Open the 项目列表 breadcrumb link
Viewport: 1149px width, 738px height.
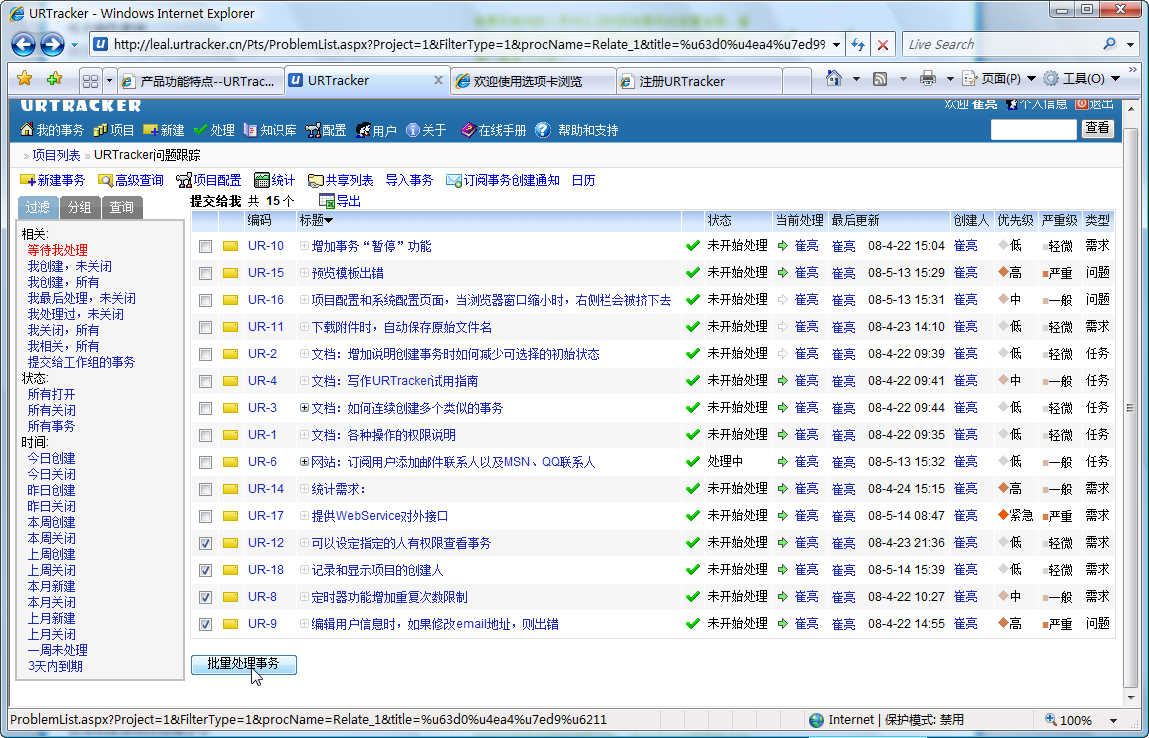pos(56,155)
